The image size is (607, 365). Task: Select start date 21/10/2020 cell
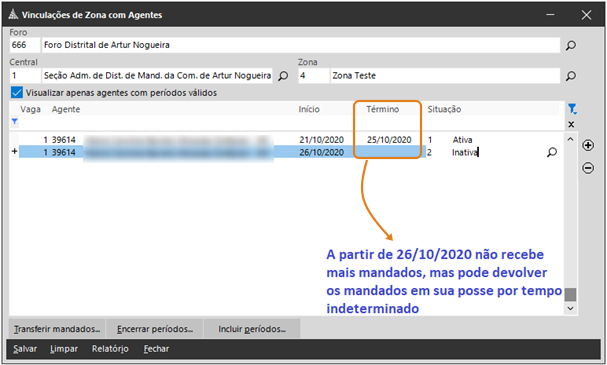click(321, 140)
